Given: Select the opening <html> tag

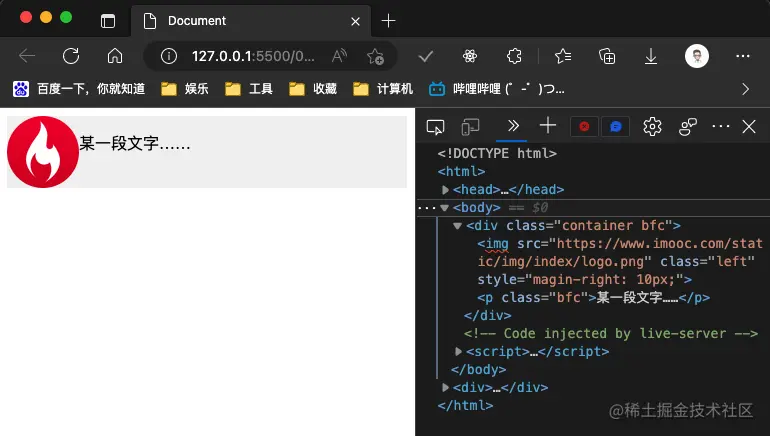Looking at the screenshot, I should click(x=462, y=171).
